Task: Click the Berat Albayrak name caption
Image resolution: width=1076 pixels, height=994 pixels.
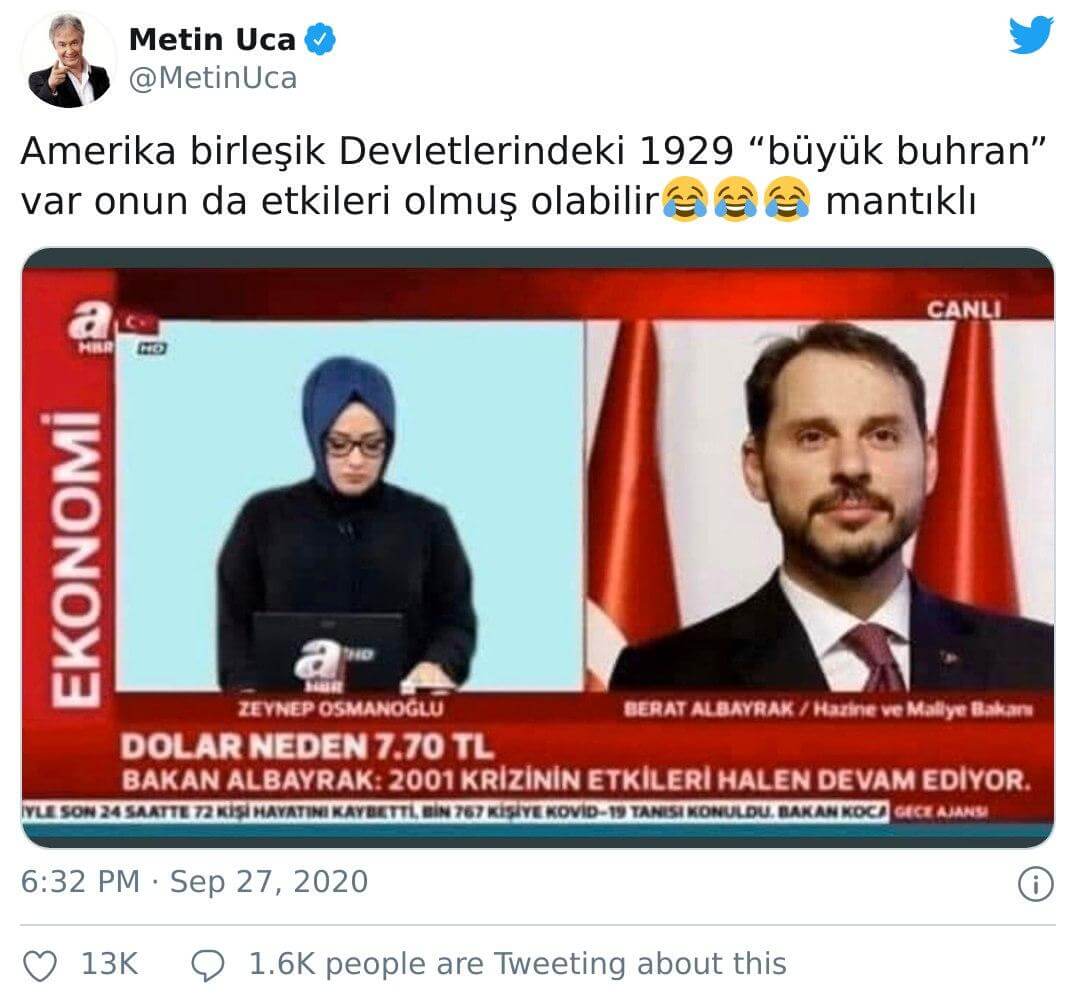Action: coord(707,709)
